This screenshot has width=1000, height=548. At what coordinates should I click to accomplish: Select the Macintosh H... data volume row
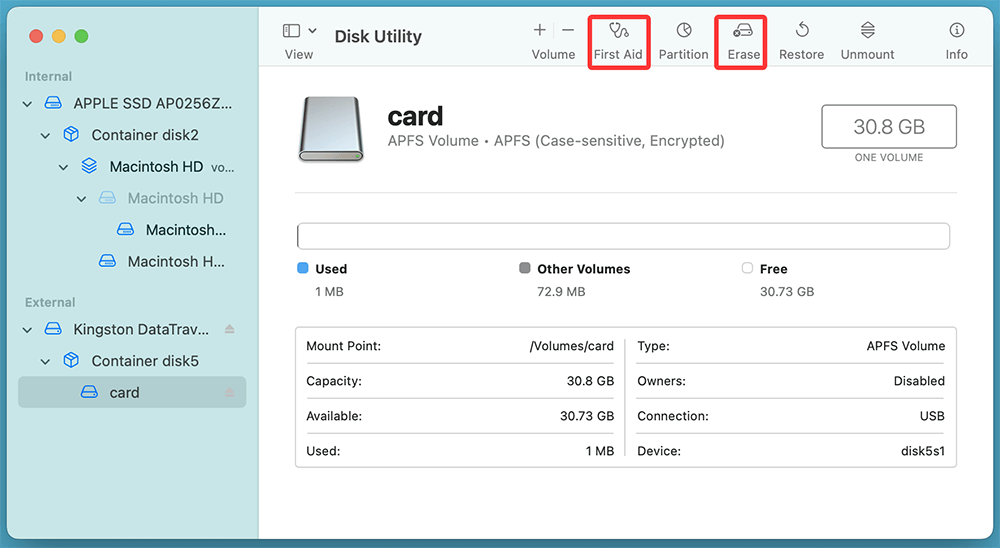133,261
